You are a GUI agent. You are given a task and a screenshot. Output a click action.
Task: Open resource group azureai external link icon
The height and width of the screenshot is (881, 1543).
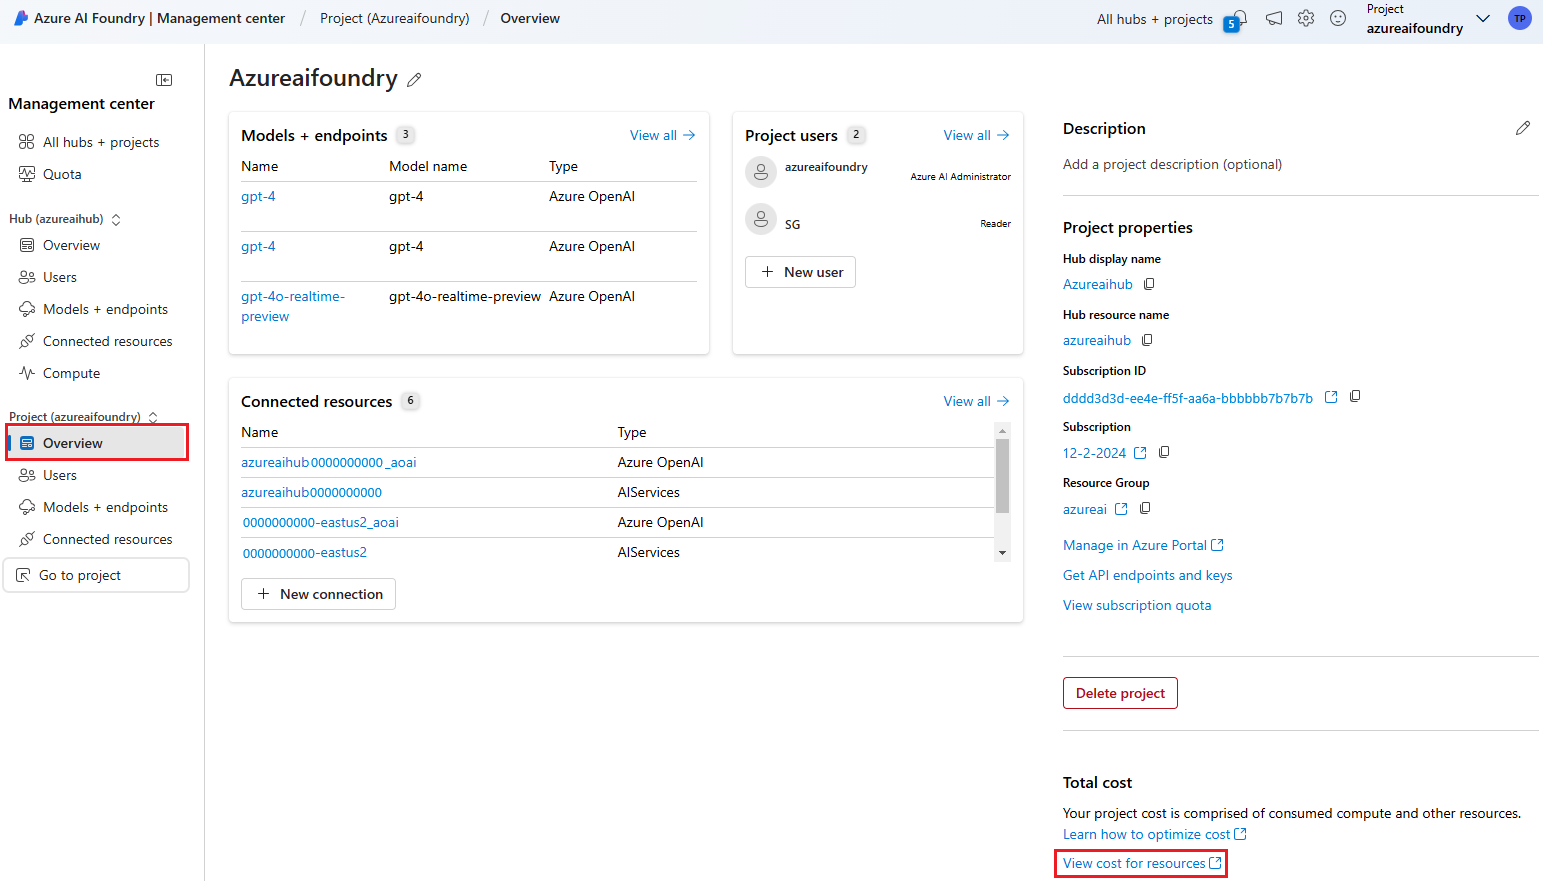1121,509
